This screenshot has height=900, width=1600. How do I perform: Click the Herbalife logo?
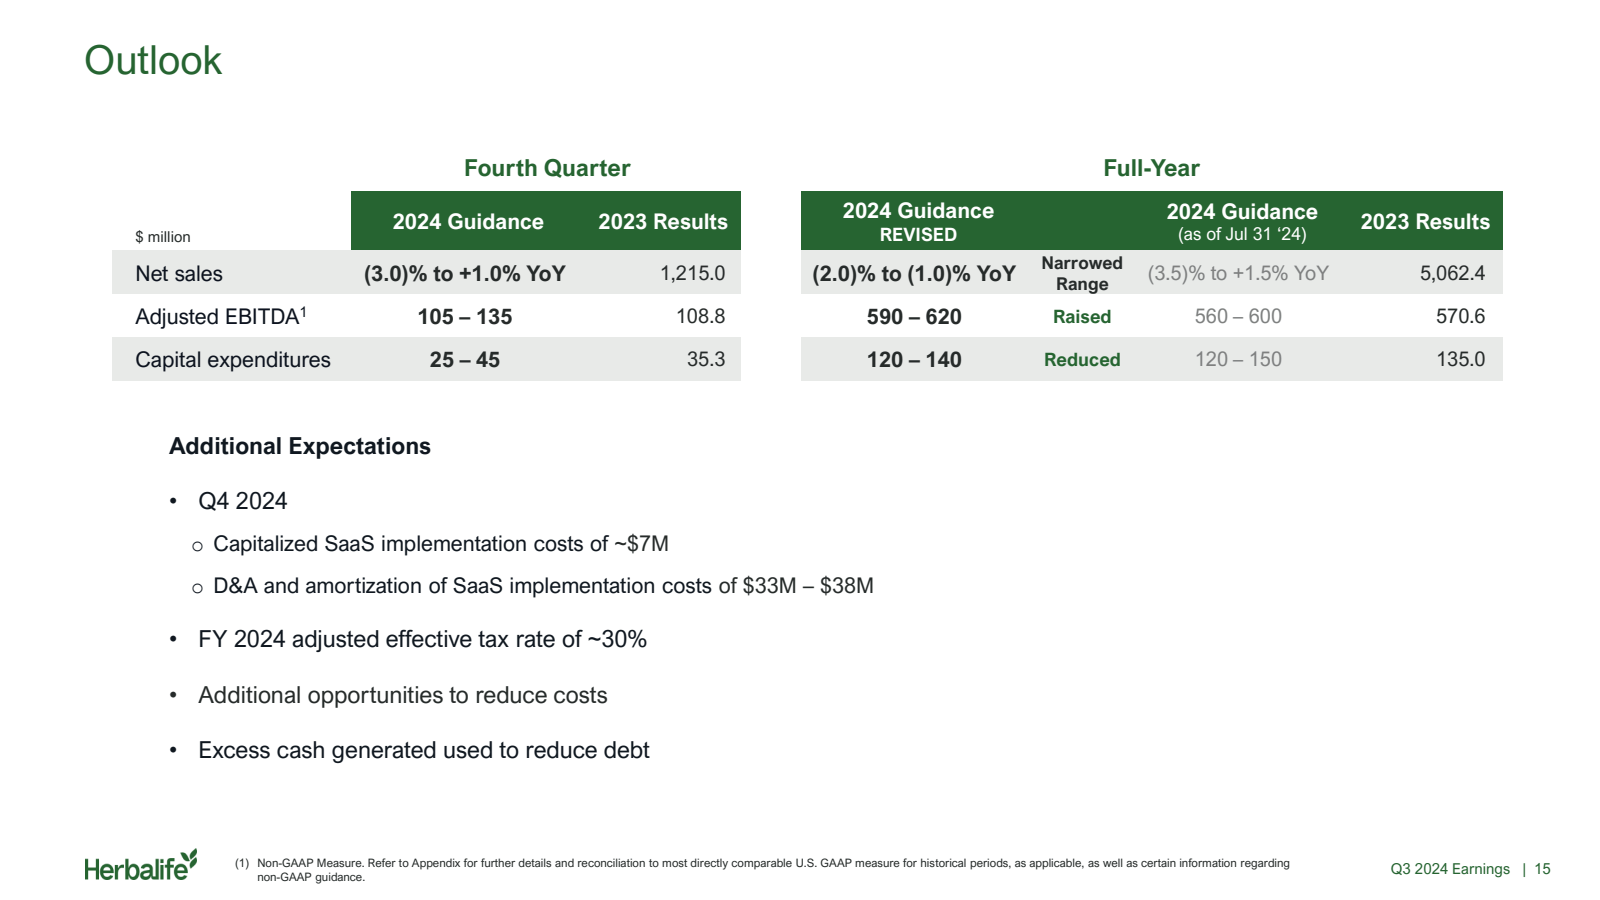pos(141,866)
